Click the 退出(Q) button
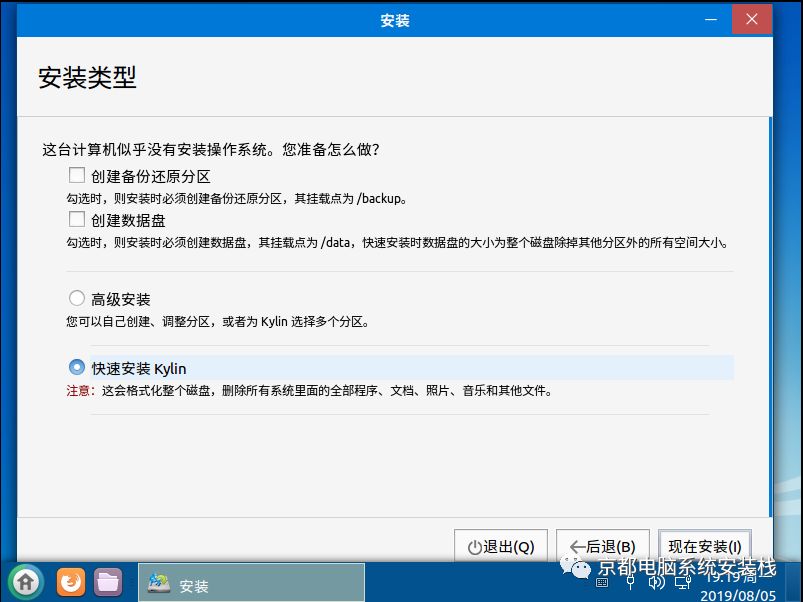 [x=501, y=546]
